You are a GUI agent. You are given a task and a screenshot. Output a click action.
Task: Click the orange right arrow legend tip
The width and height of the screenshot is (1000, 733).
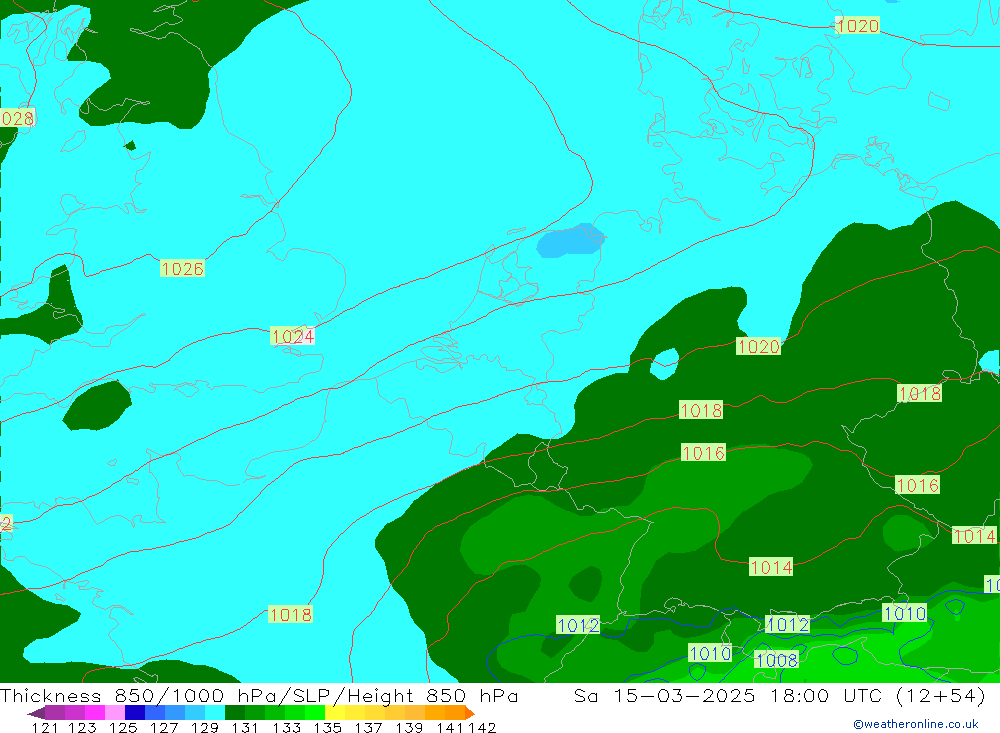click(469, 713)
